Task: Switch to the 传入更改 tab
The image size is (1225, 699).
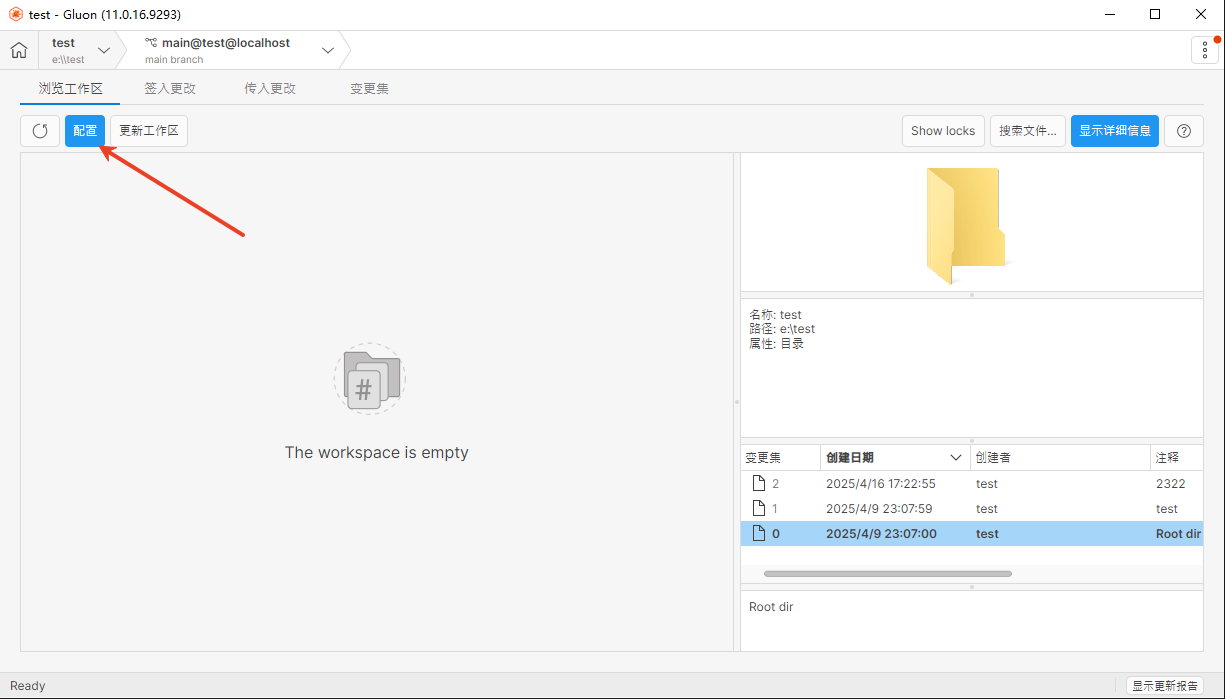Action: point(270,88)
